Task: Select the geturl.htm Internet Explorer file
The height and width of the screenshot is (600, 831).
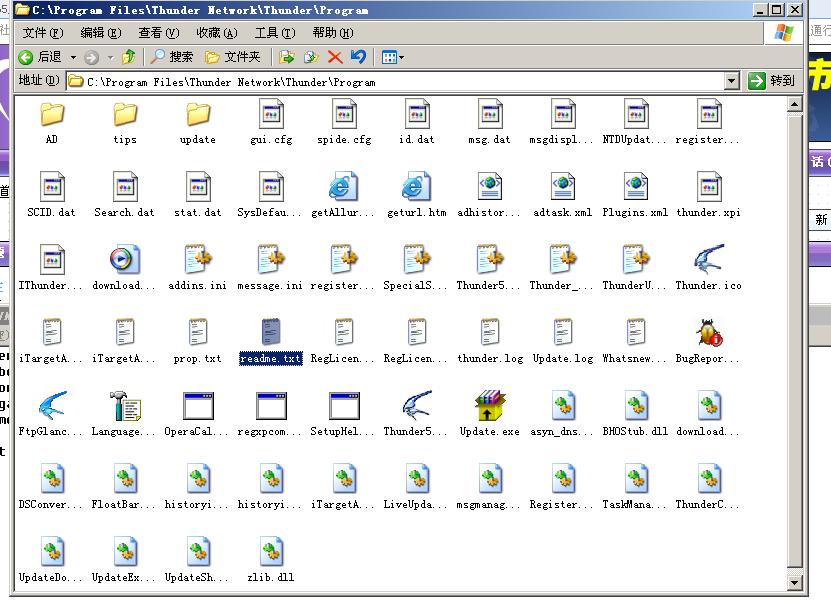Action: [416, 187]
